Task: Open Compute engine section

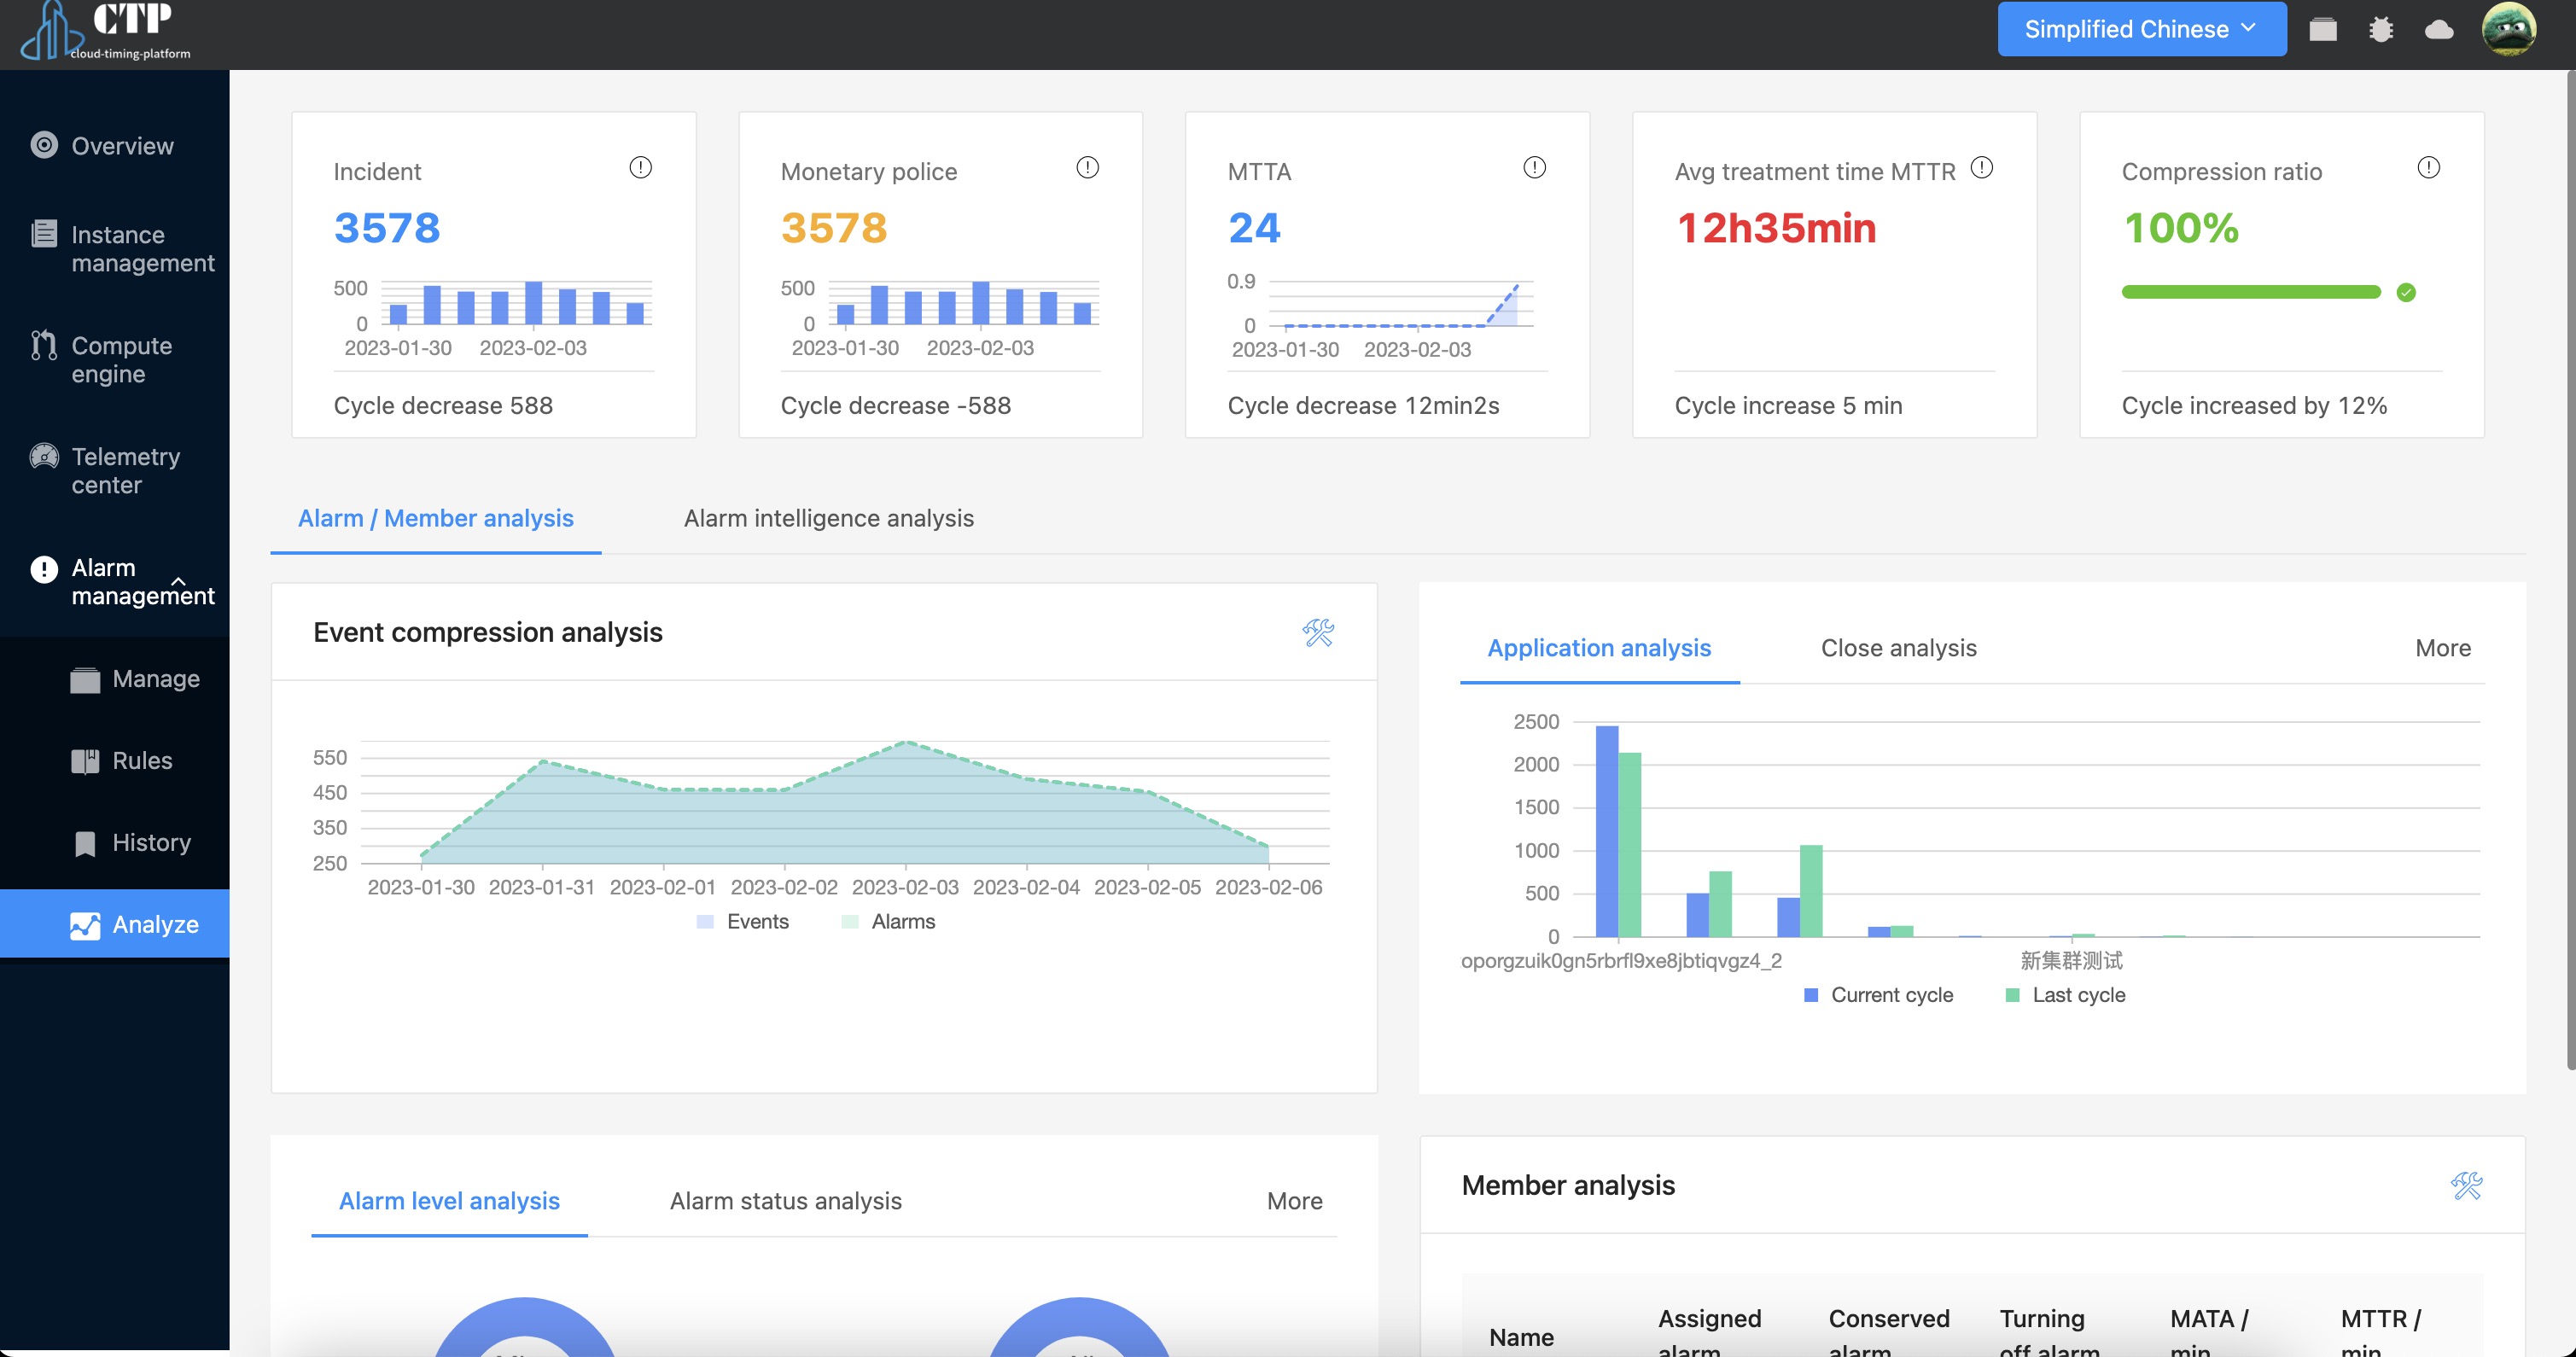Action: click(x=115, y=359)
